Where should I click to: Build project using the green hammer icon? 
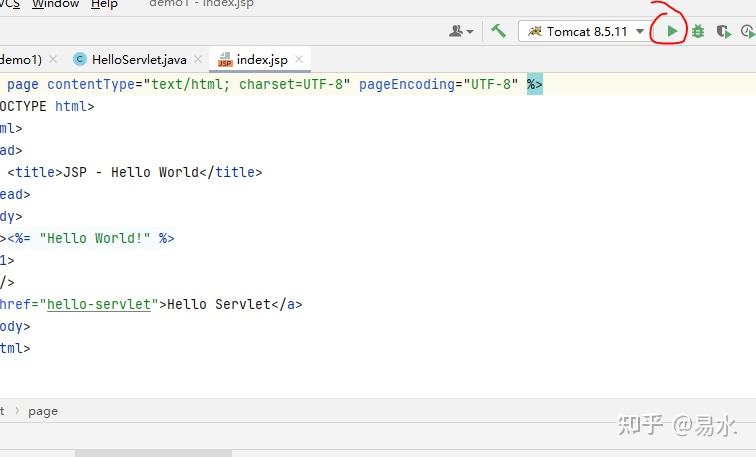(498, 32)
